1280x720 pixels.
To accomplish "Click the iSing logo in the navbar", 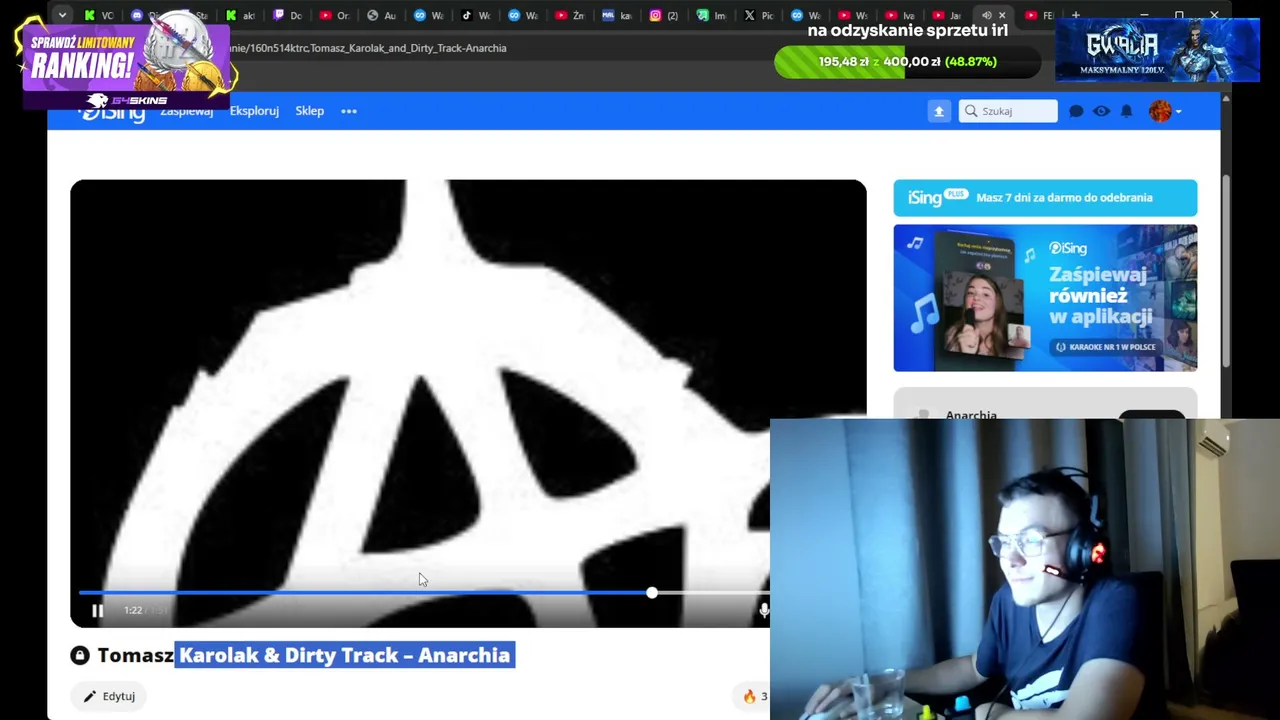I will pos(112,112).
